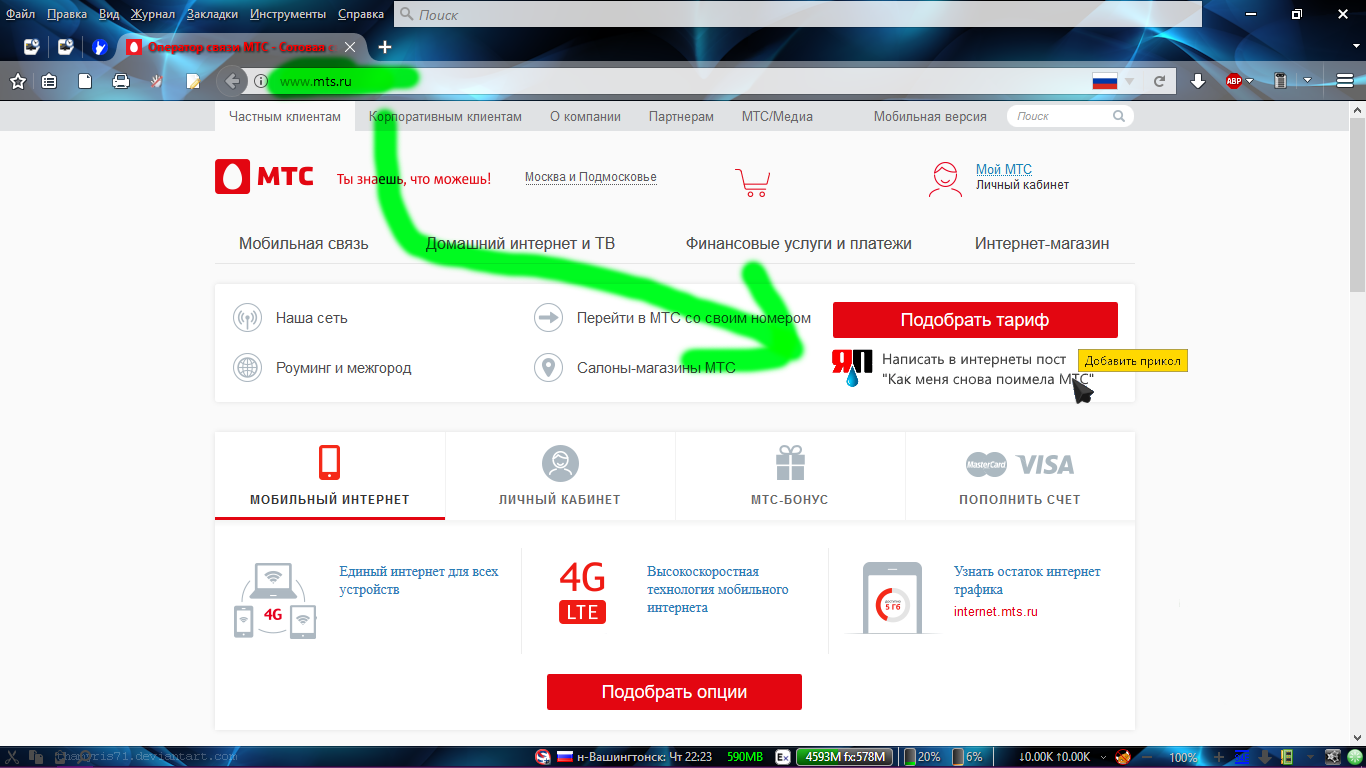Click the Подобрать опции button
Viewport: 1366px width, 768px height.
674,692
